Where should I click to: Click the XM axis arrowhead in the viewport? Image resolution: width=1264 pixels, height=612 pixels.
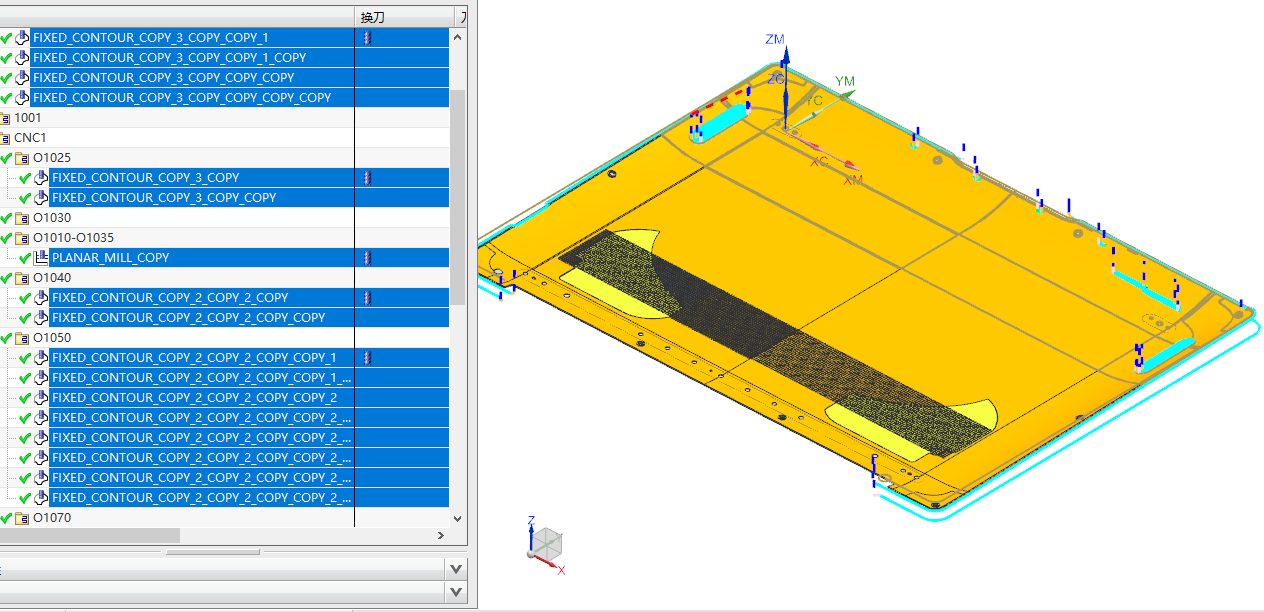click(851, 166)
